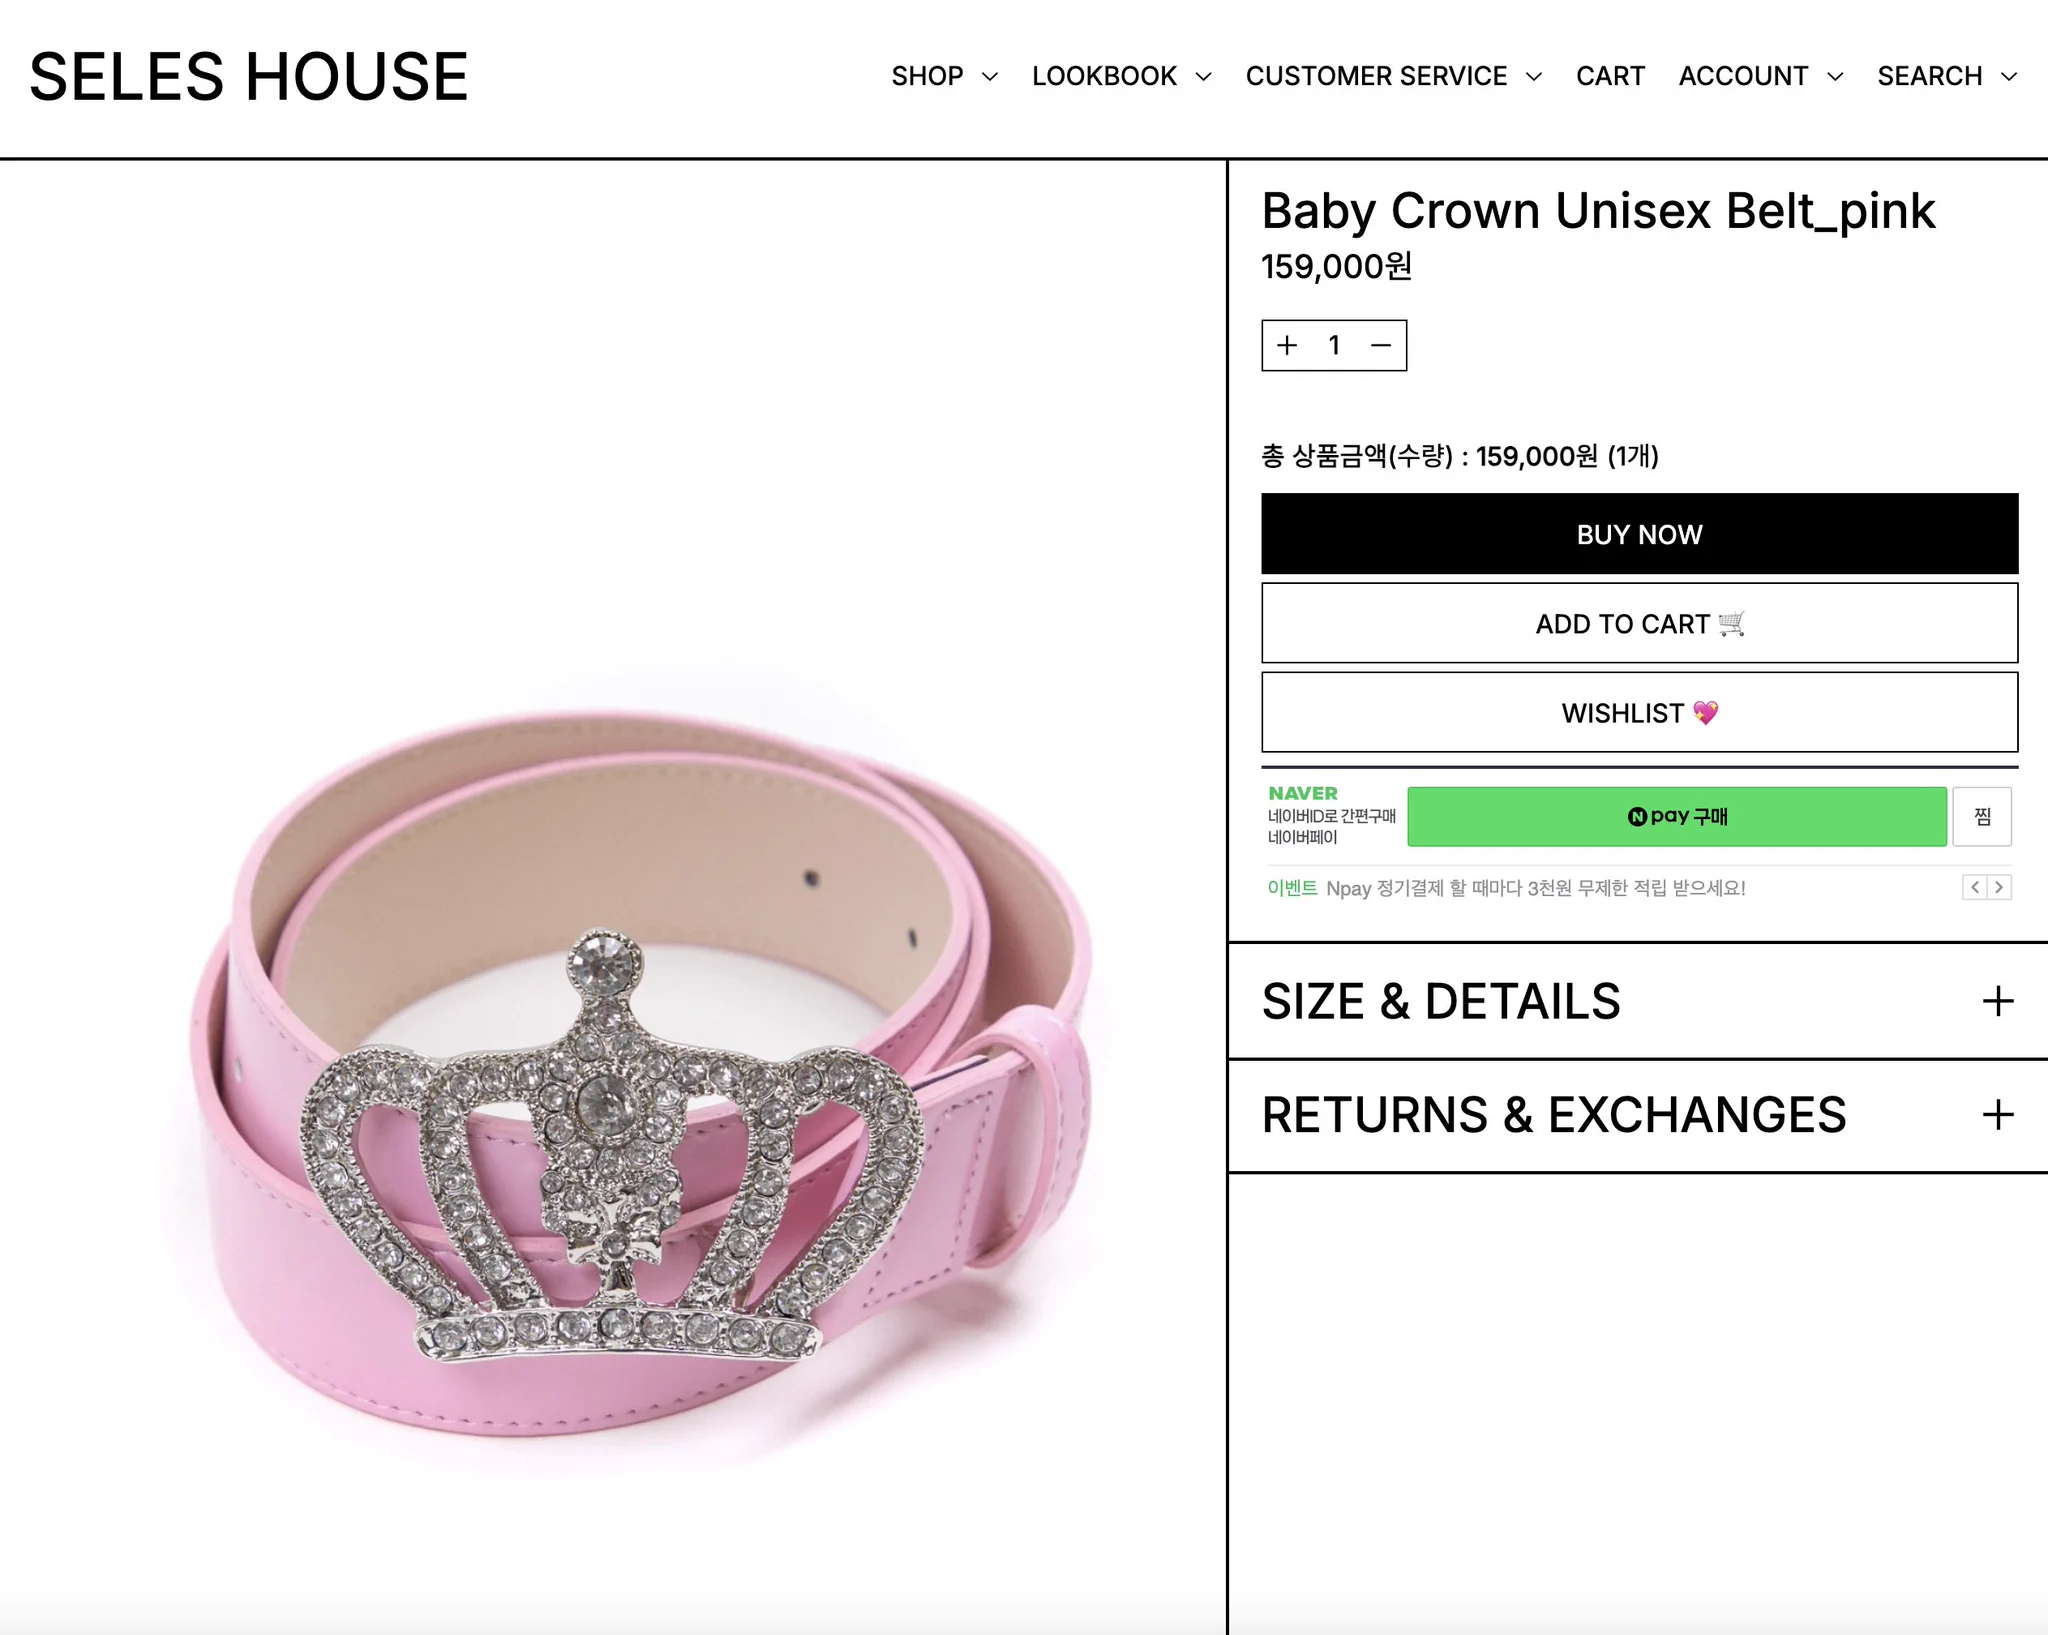
Task: Decrease quantity with the minus icon
Action: 1381,346
